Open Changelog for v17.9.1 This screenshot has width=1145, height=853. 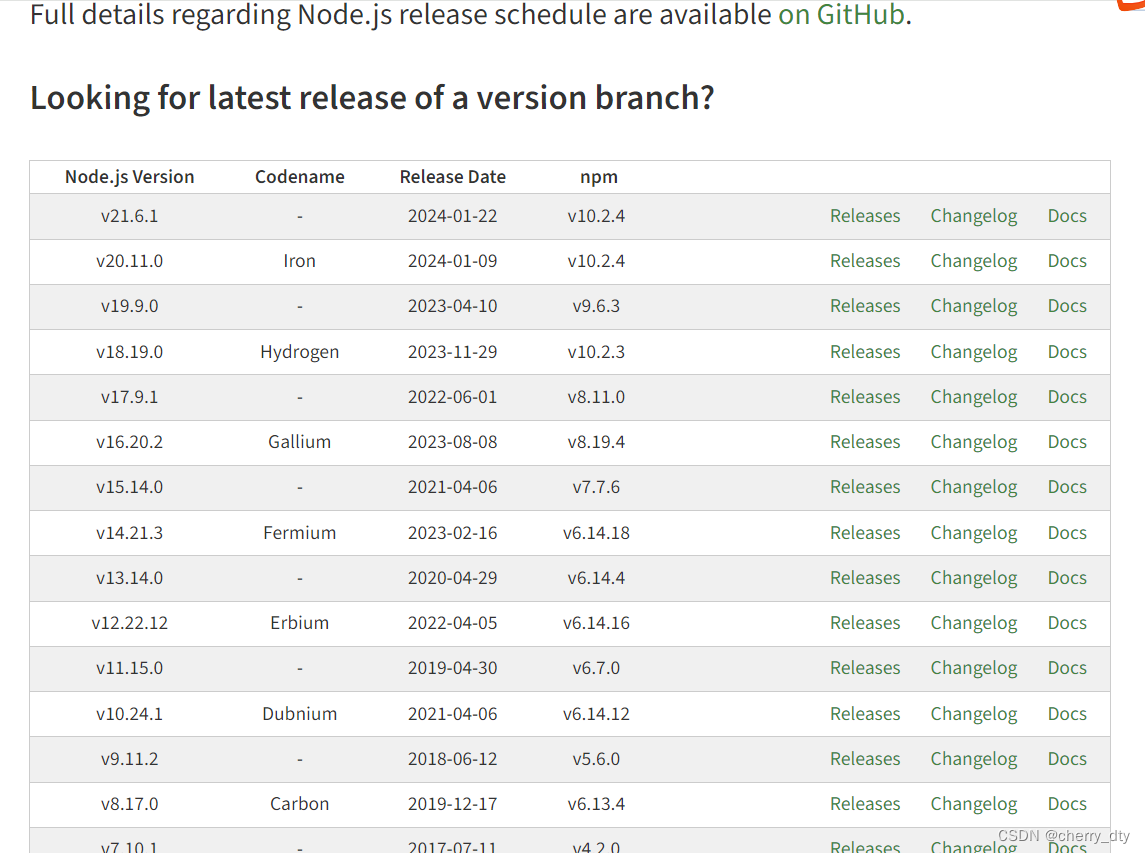tap(973, 397)
